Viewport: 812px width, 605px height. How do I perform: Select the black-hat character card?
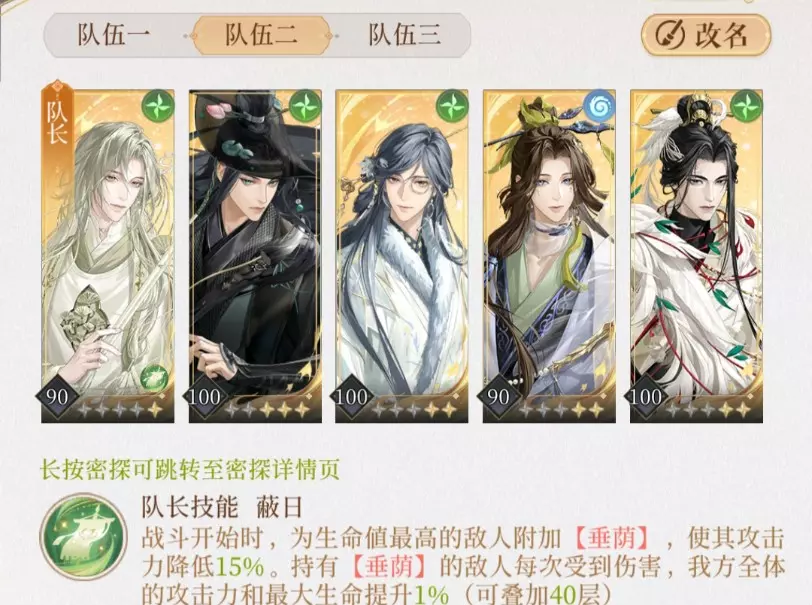click(x=255, y=256)
